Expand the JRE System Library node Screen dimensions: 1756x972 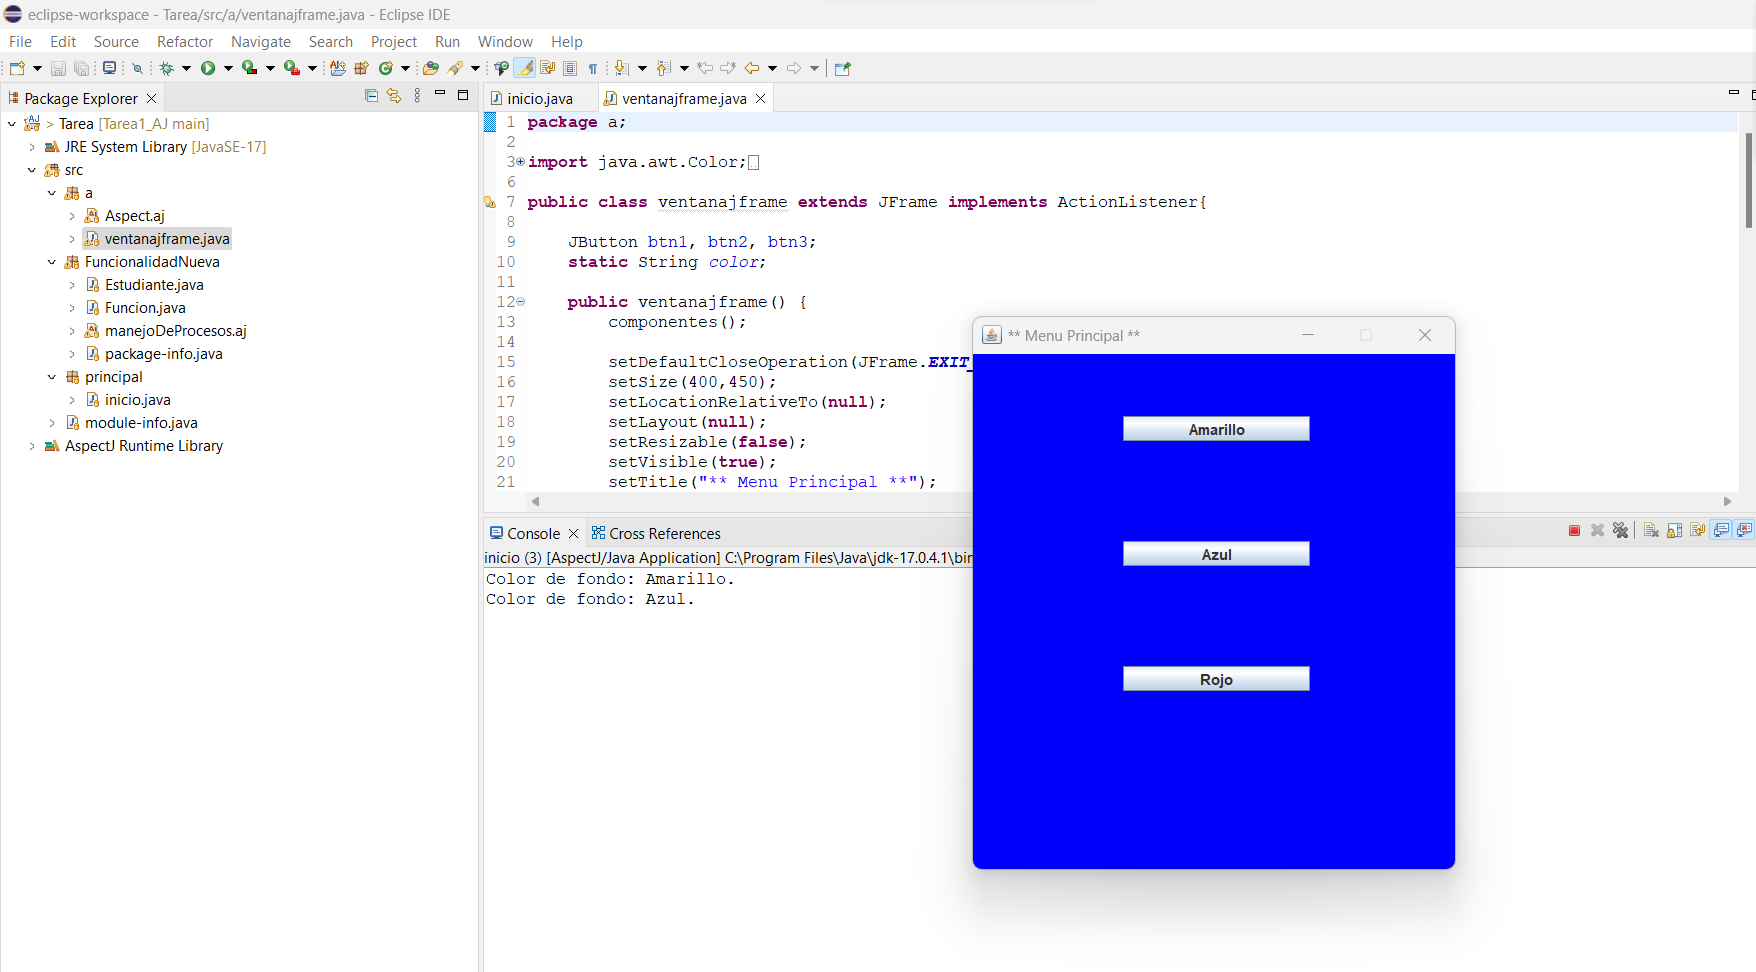point(32,146)
